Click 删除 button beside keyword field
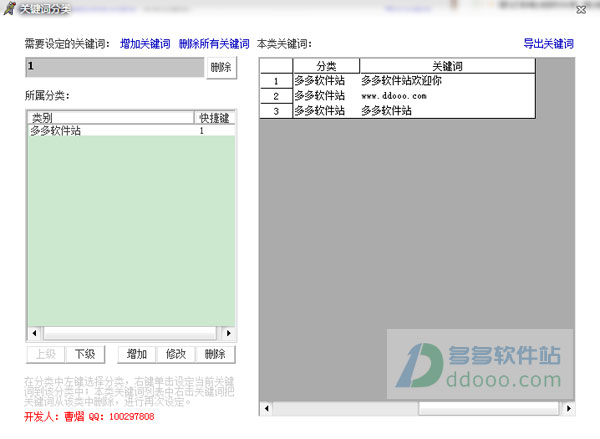The width and height of the screenshot is (600, 439). tap(221, 68)
